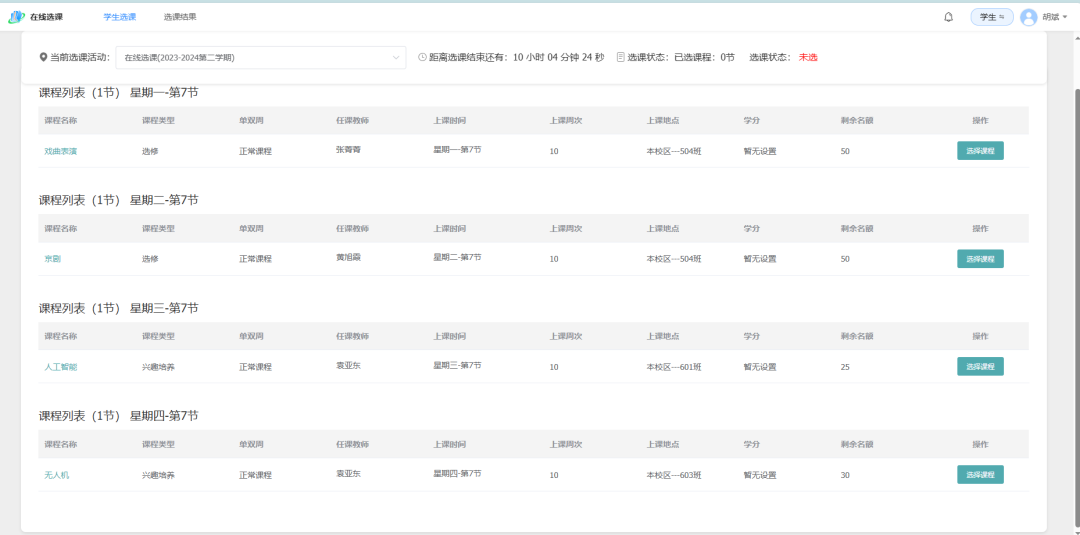Click 选择课程 for the 京剧 row
This screenshot has height=535, width=1080.
(980, 259)
